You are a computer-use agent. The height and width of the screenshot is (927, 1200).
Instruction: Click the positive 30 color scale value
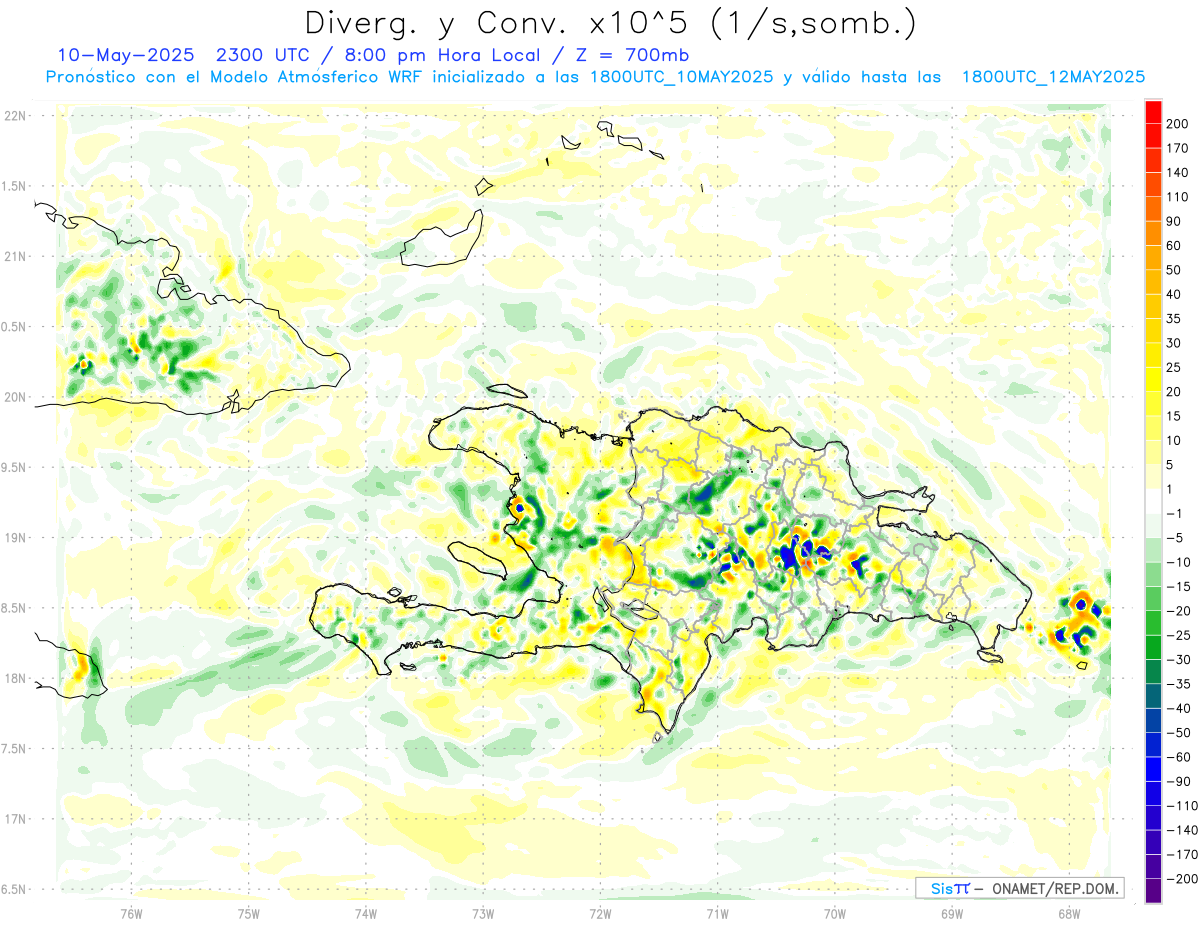1174,343
